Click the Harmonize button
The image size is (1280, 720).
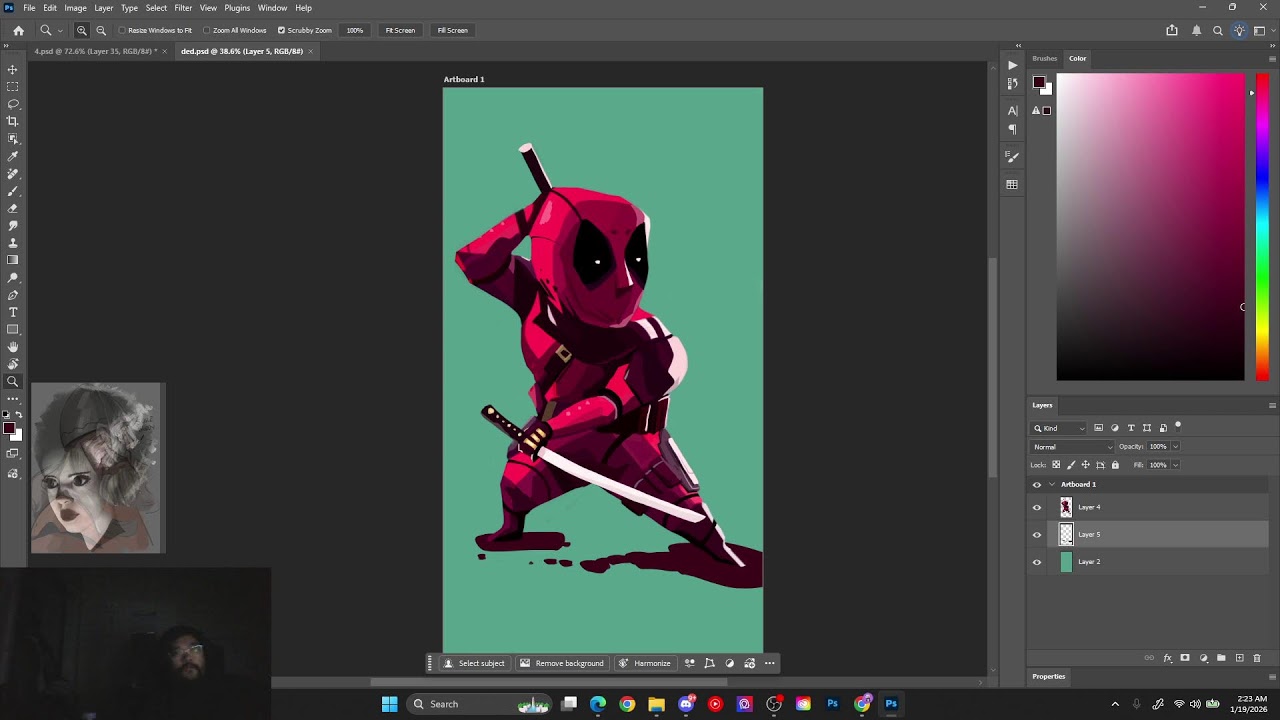click(x=644, y=663)
